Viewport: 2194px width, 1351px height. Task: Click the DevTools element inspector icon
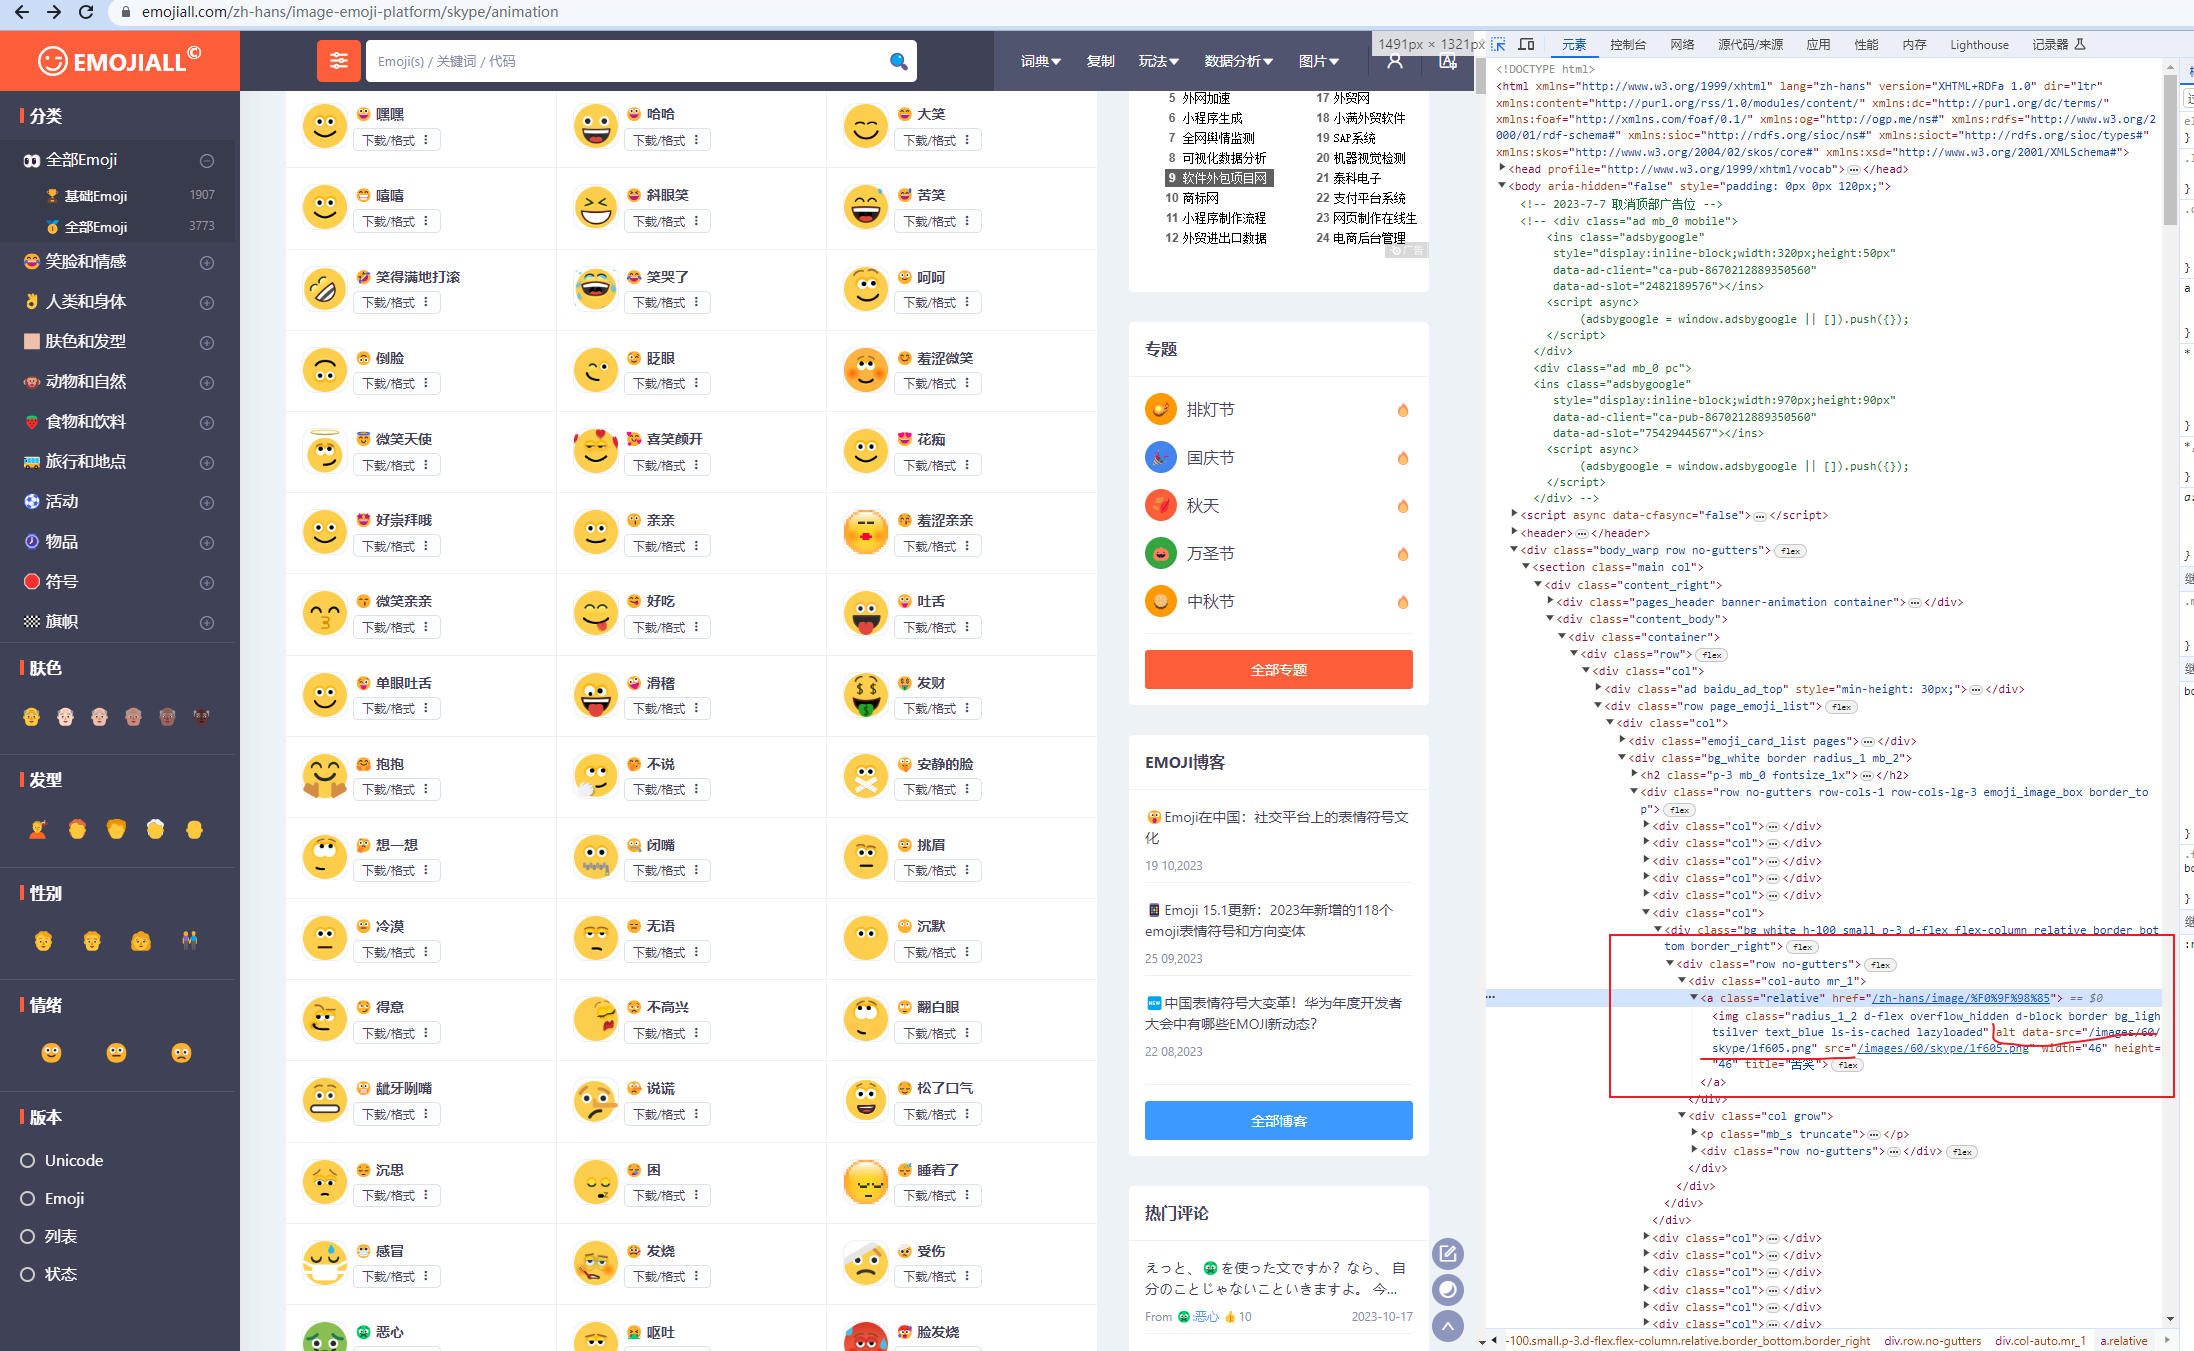click(1498, 44)
